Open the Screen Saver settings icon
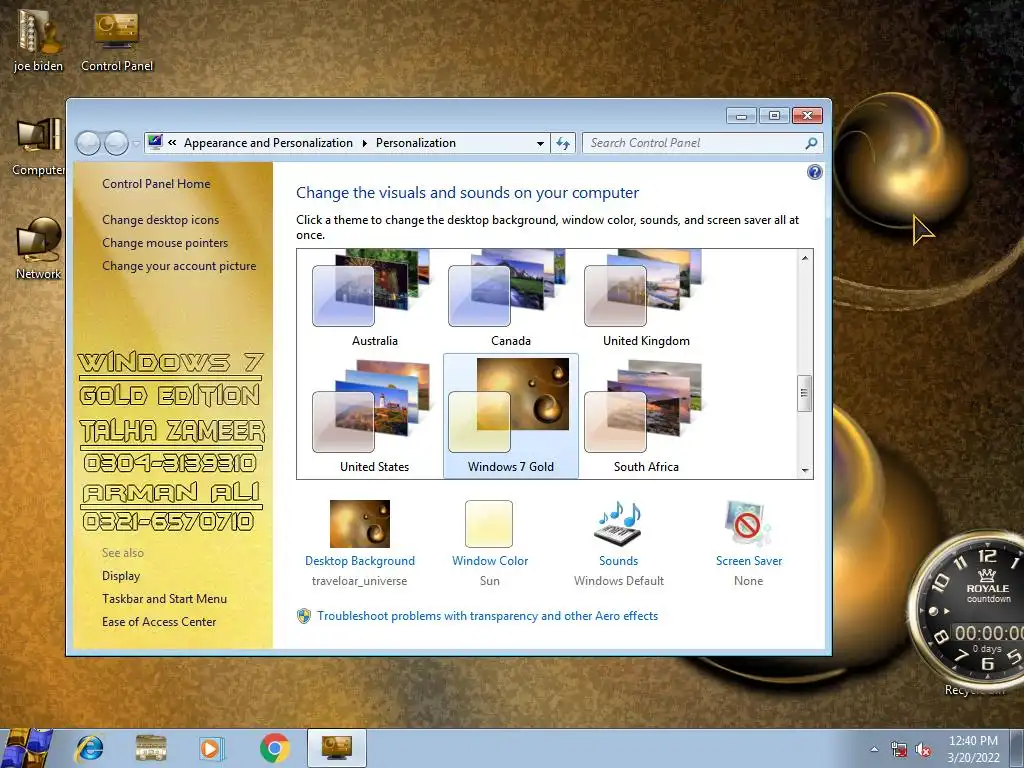Viewport: 1024px width, 768px height. (748, 524)
